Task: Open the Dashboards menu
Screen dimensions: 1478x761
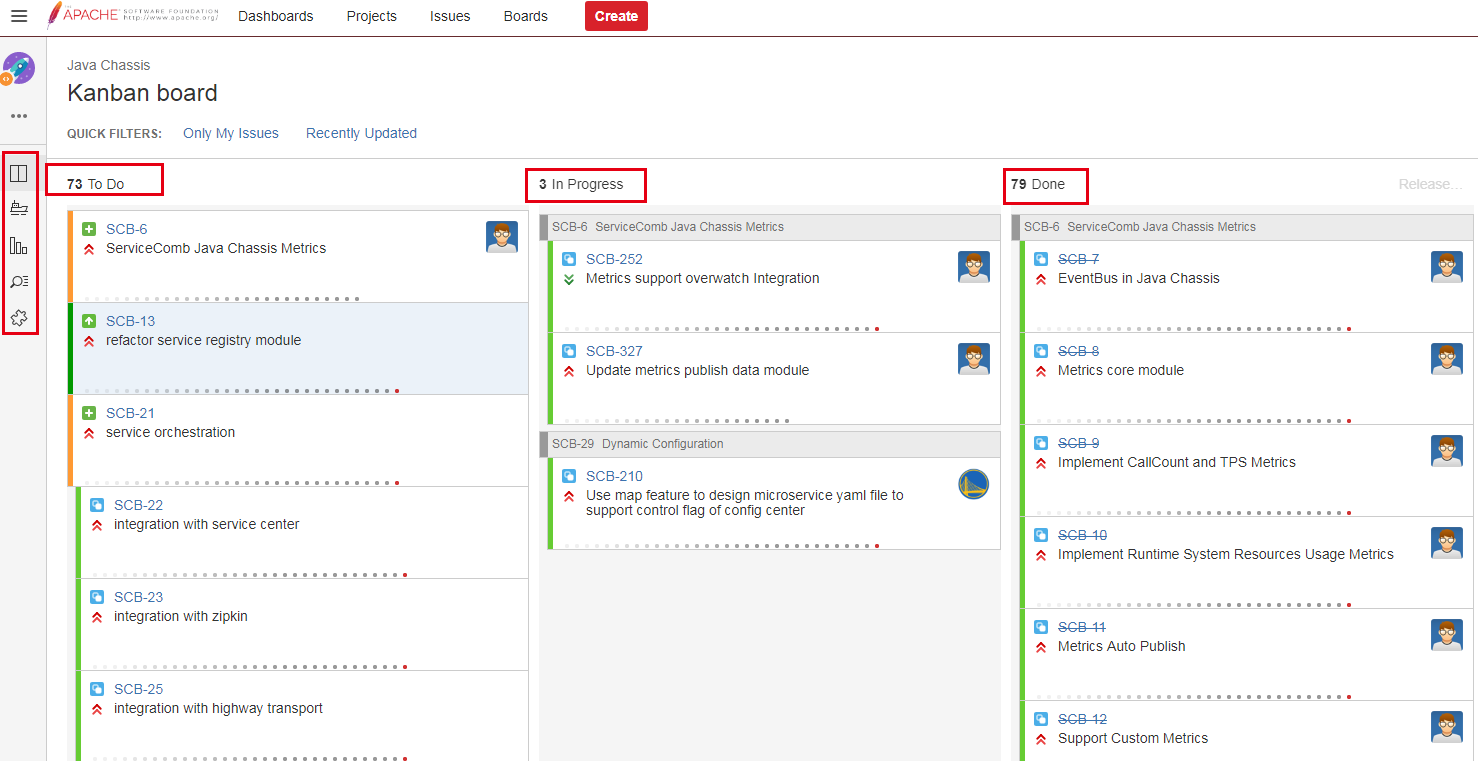Action: (x=275, y=16)
